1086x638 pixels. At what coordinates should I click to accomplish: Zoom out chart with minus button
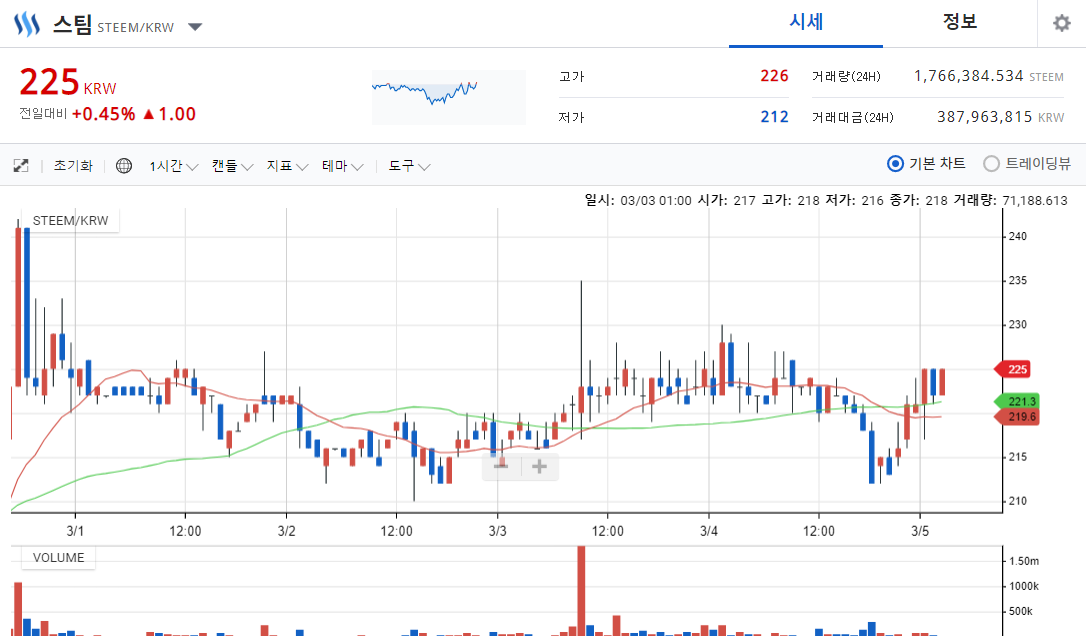pos(501,467)
